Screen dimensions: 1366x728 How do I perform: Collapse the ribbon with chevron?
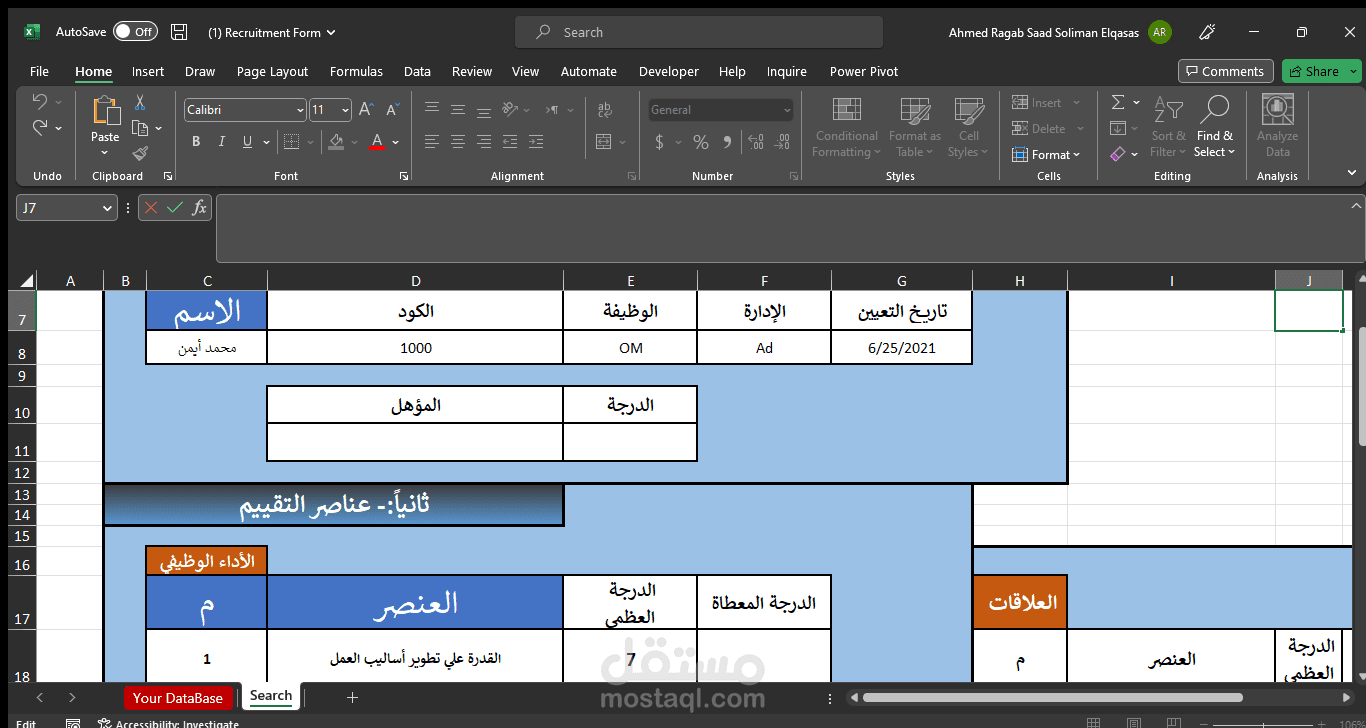(x=1352, y=174)
